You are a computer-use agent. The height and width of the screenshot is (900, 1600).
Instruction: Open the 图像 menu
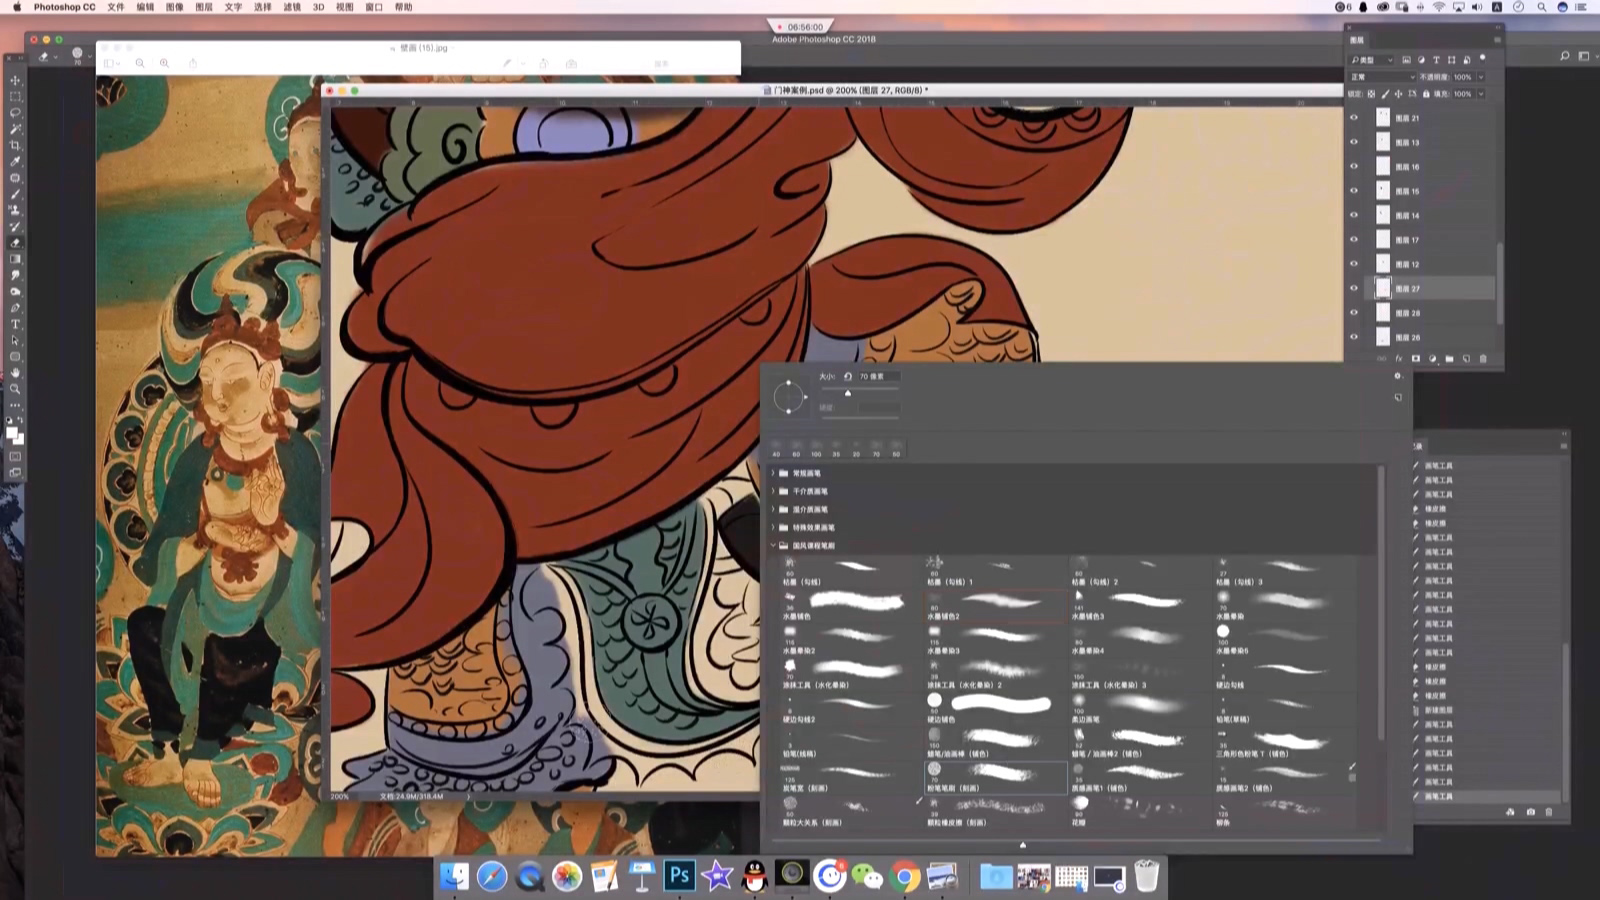click(174, 7)
